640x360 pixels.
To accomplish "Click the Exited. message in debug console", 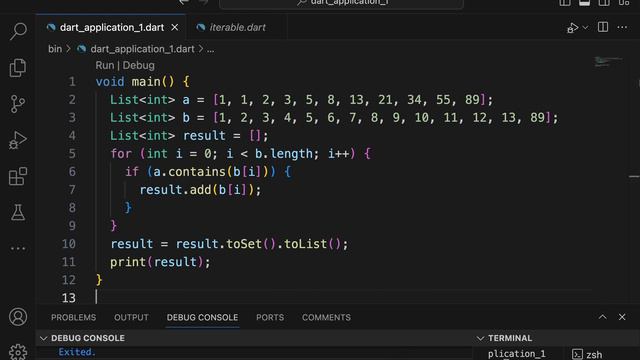I will [77, 352].
